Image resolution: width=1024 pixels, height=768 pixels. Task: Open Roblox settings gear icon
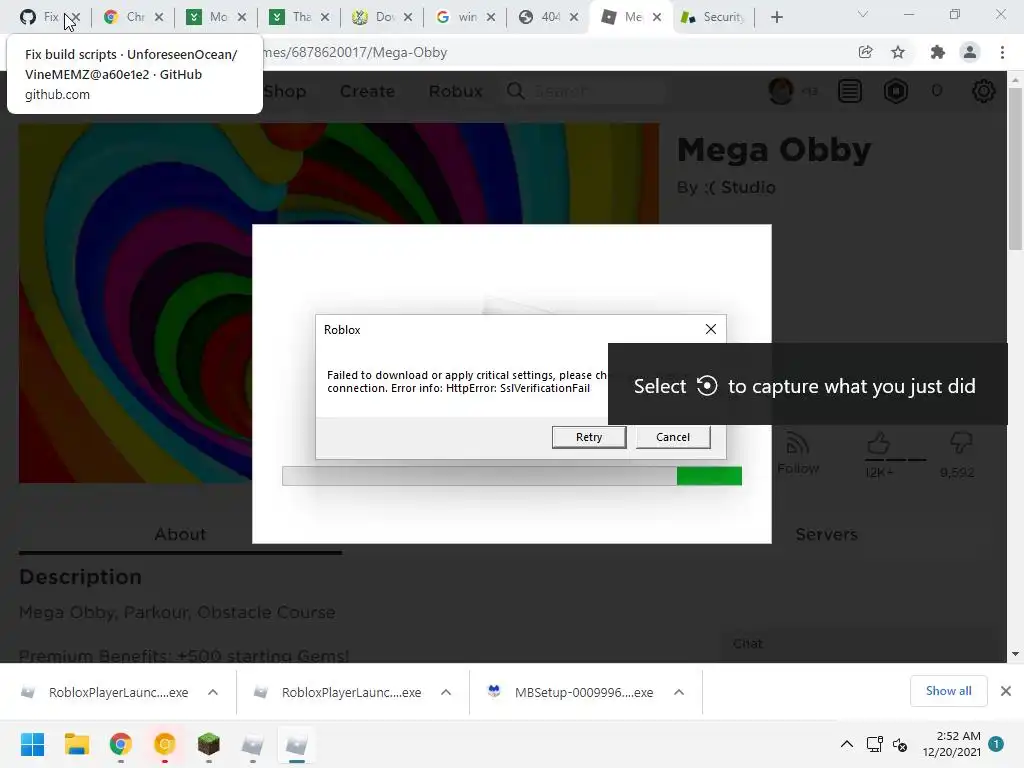click(x=984, y=91)
